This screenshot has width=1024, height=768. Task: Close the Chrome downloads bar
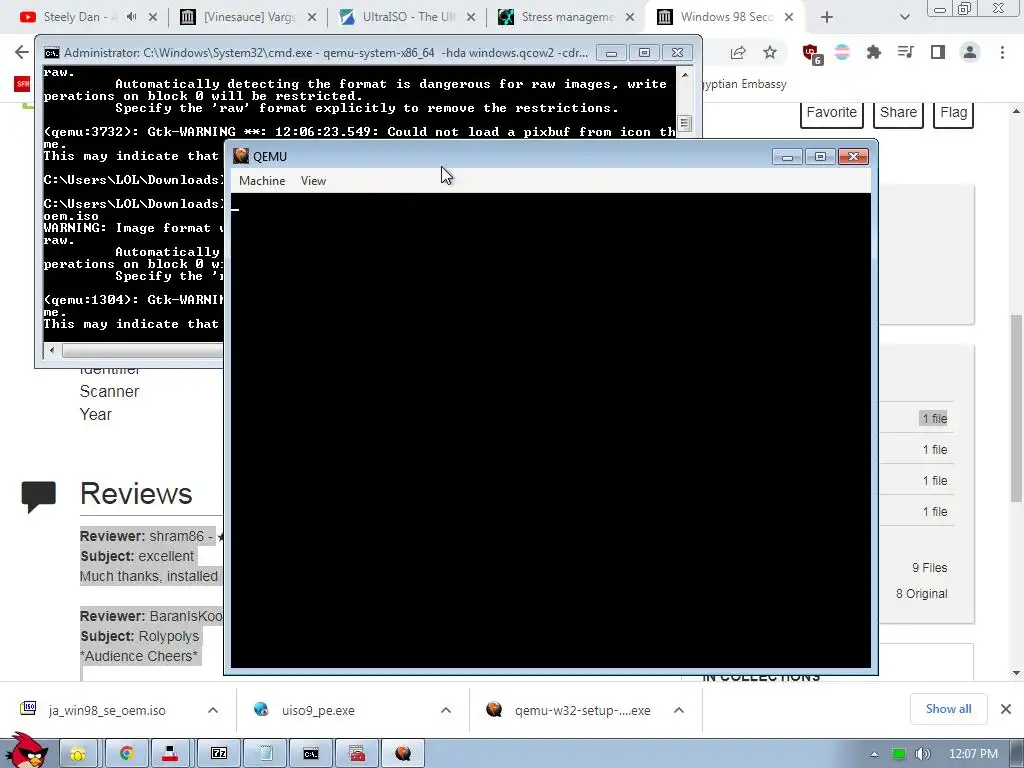coord(1006,709)
